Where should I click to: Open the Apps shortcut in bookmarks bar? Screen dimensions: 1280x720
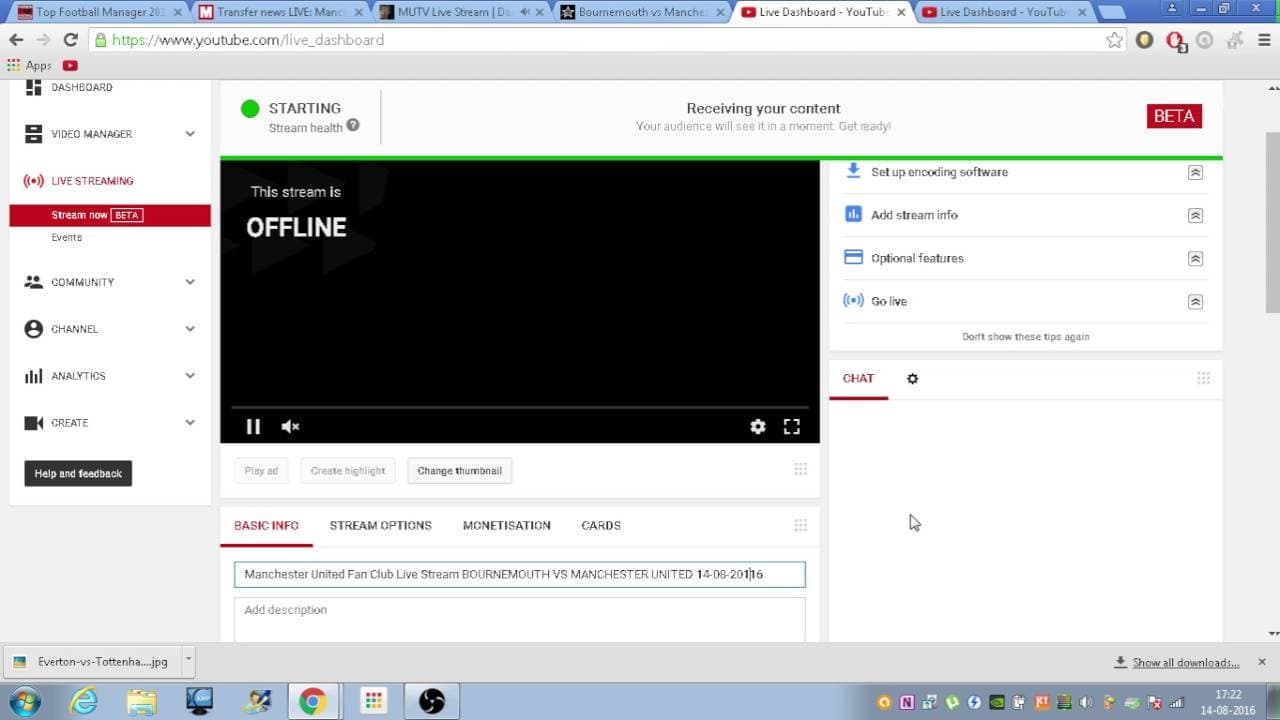[x=29, y=65]
